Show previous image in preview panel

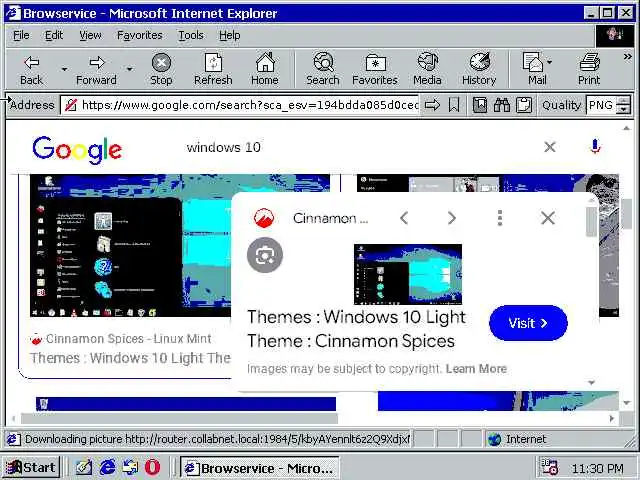404,218
